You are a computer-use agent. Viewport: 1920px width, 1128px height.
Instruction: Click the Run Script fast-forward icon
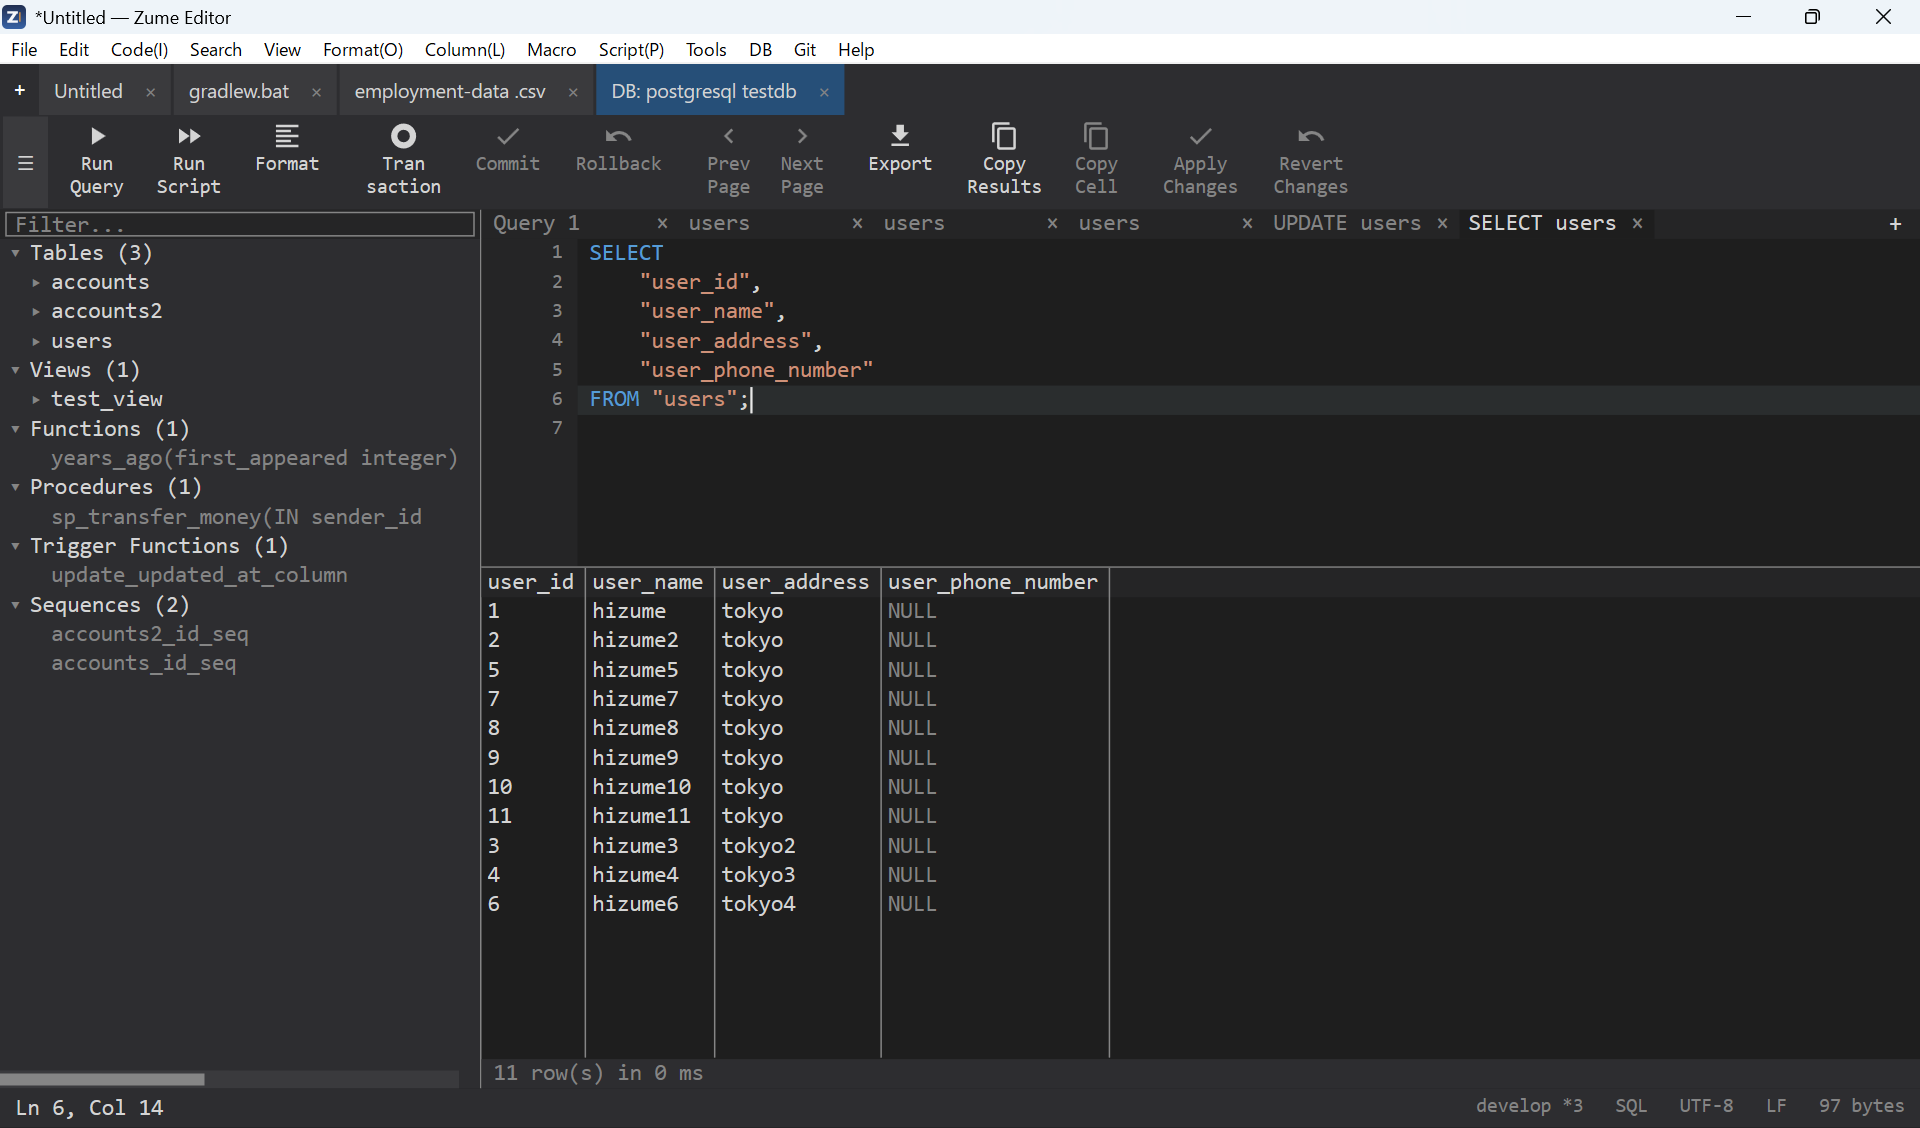coord(188,136)
